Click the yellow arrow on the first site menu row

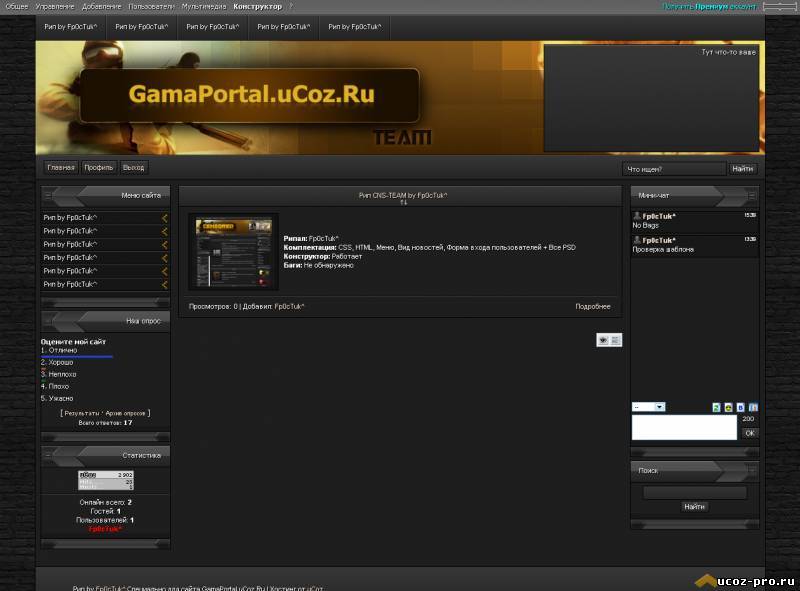point(164,218)
